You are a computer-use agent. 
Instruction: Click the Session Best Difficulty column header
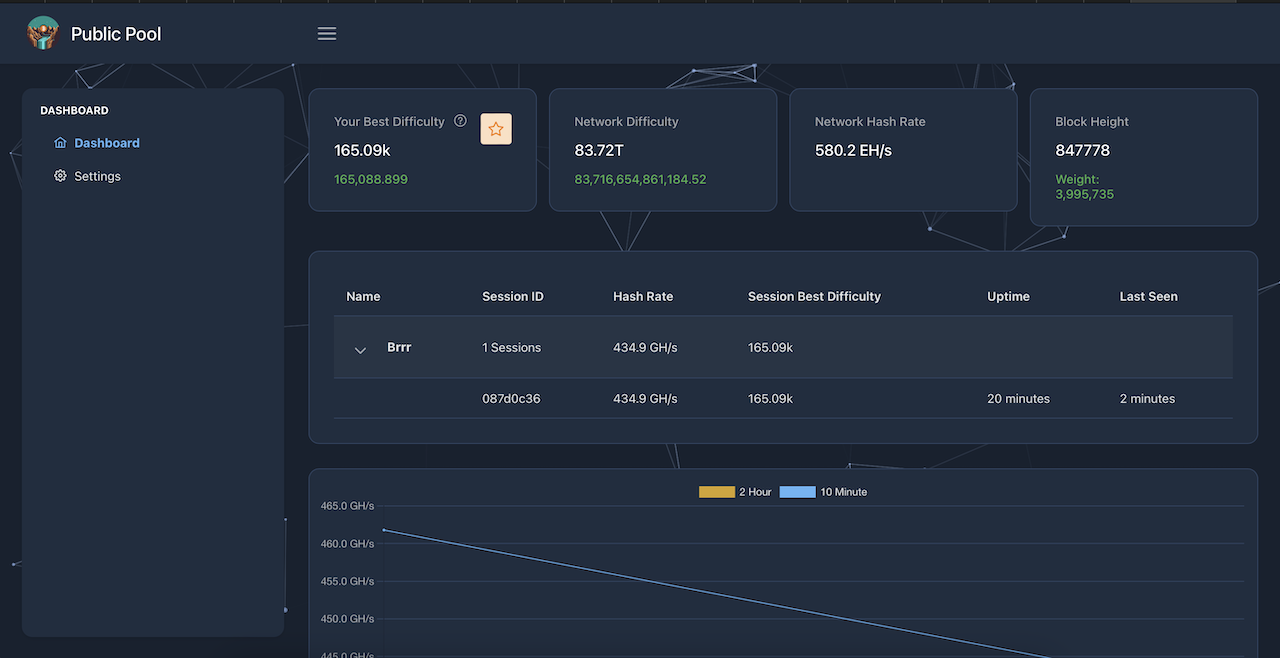(x=814, y=296)
